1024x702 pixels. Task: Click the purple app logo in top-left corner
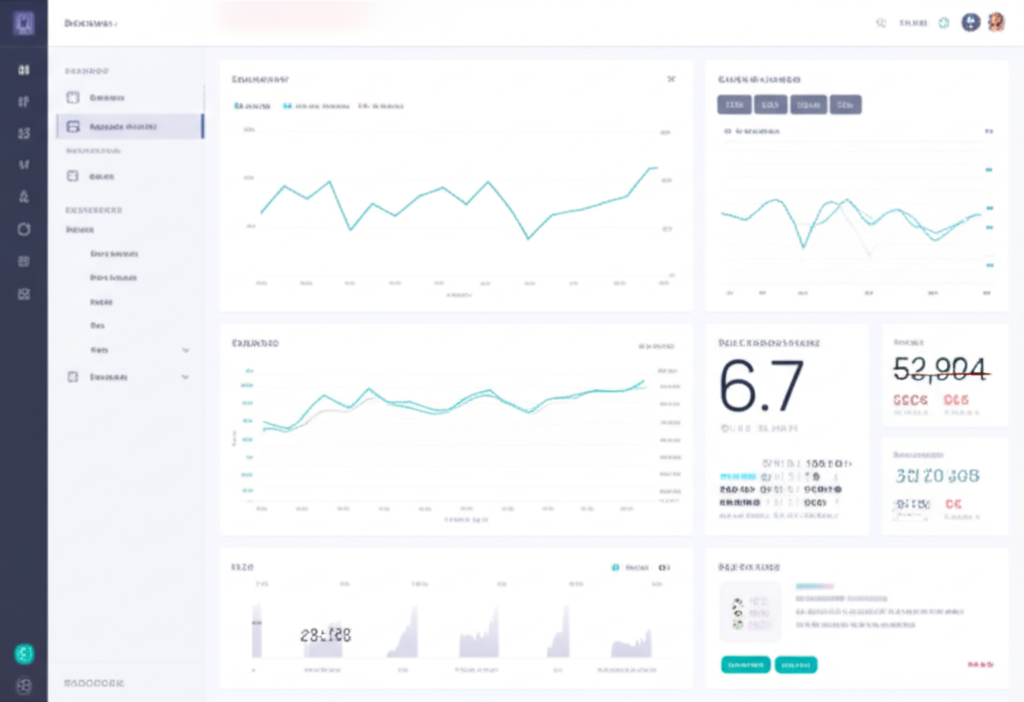[24, 23]
